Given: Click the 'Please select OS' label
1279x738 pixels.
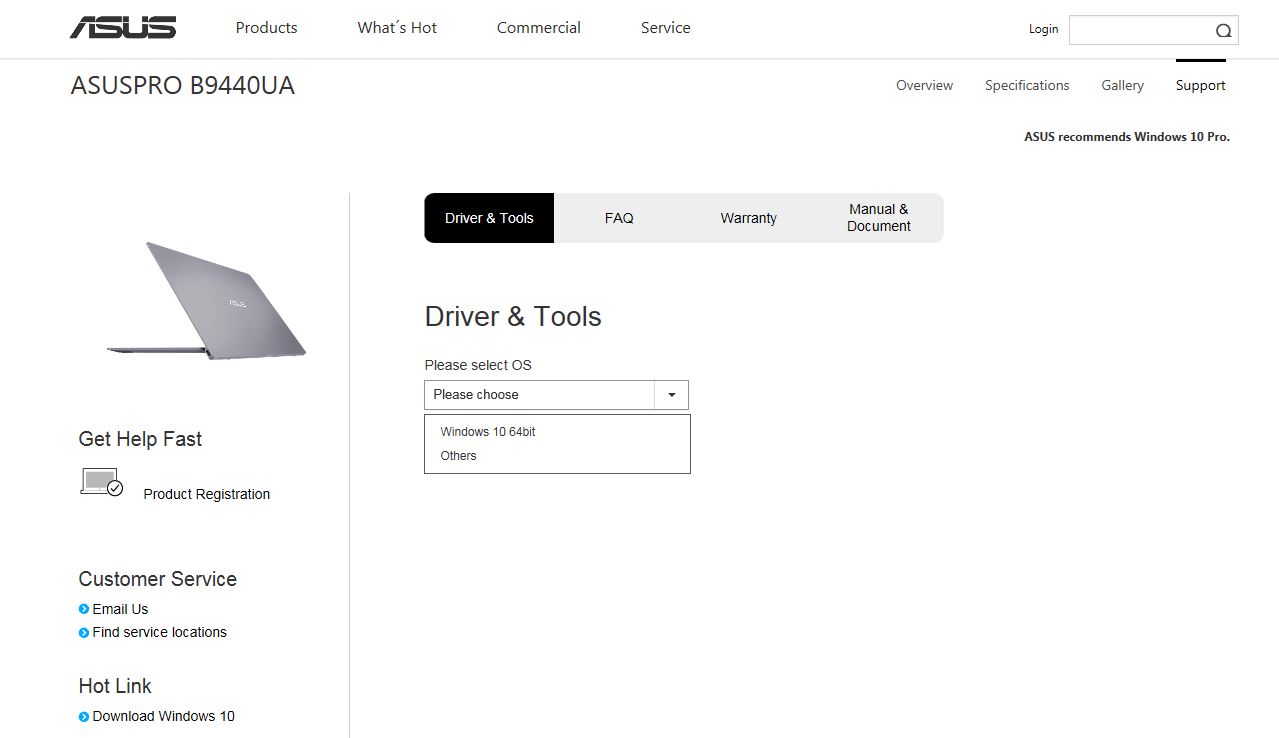Looking at the screenshot, I should pos(478,365).
